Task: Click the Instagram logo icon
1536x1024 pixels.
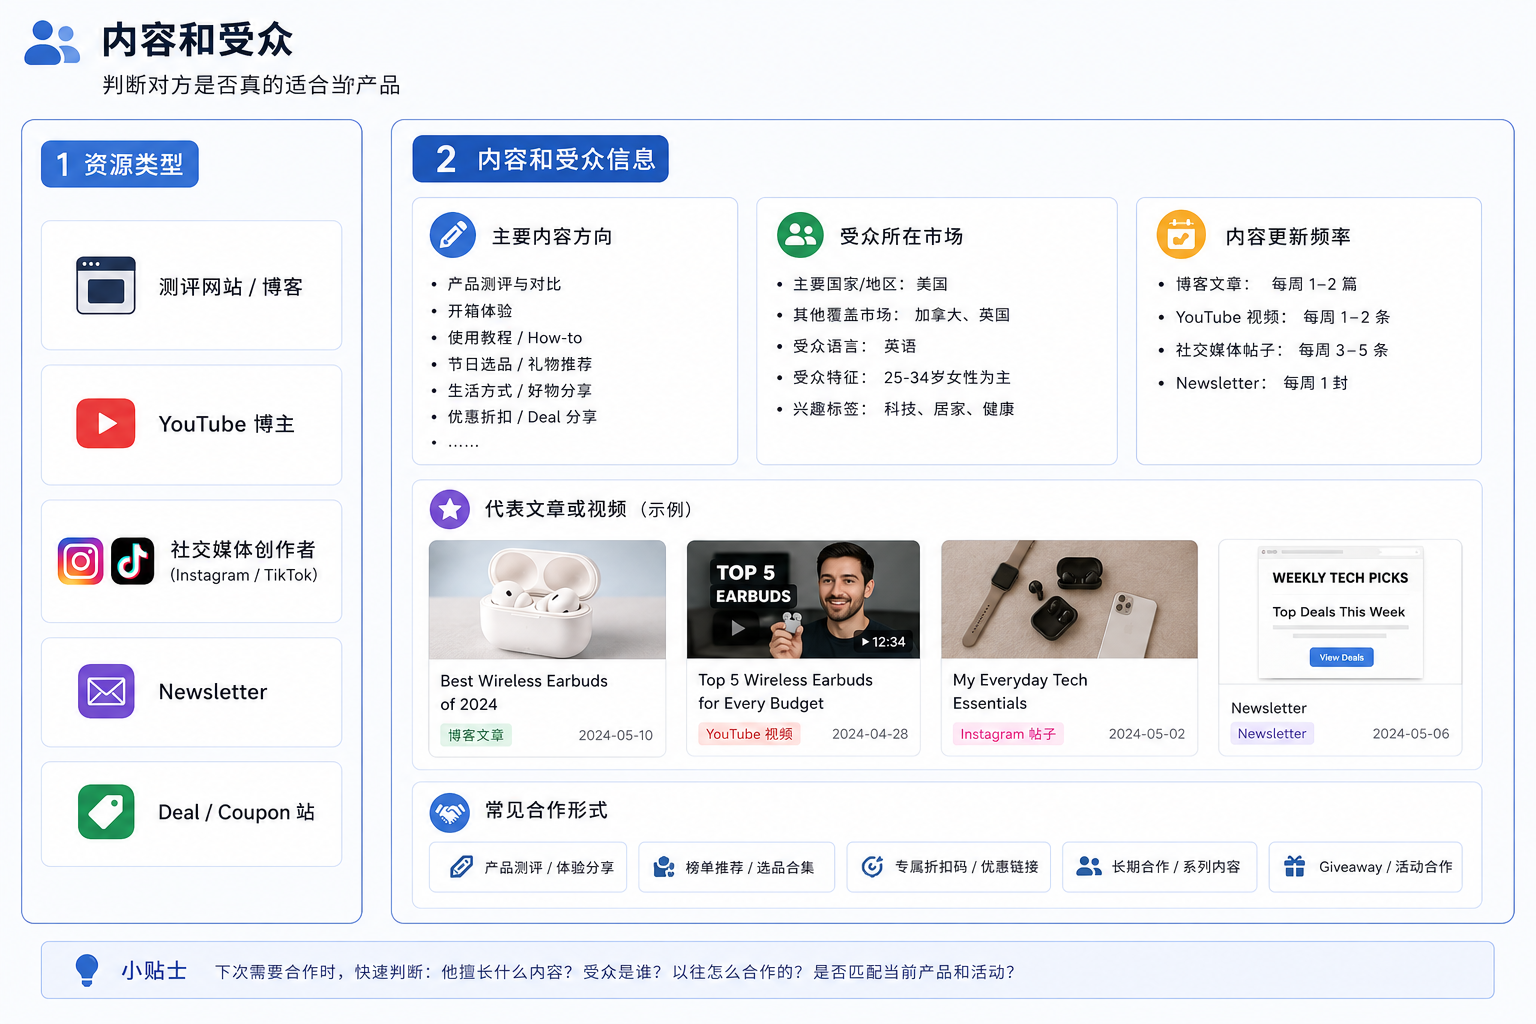Action: [x=81, y=561]
